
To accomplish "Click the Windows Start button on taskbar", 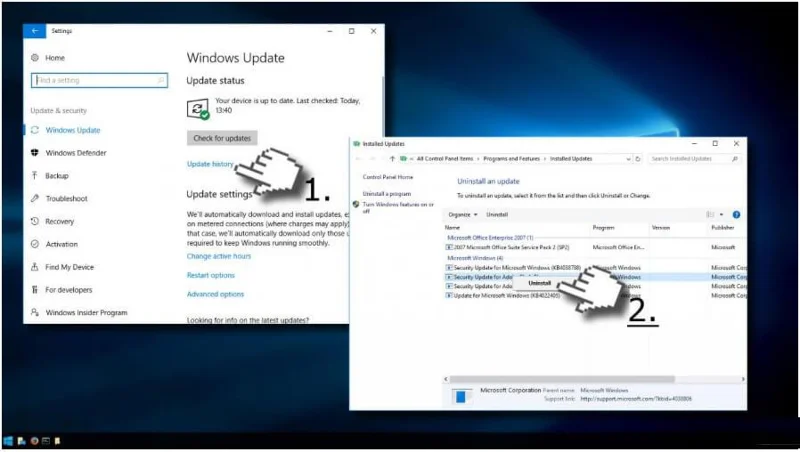I will (x=8, y=441).
